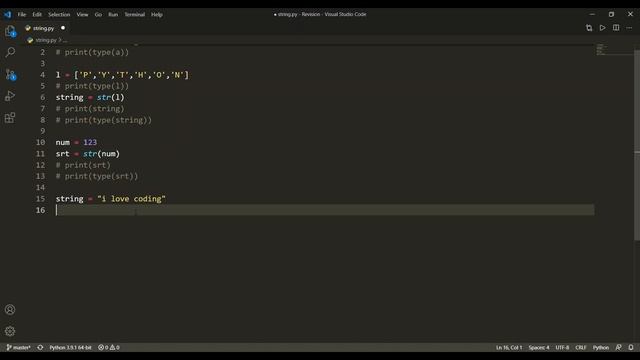
Task: Click the vertical editor scrollbar
Action: (637, 145)
